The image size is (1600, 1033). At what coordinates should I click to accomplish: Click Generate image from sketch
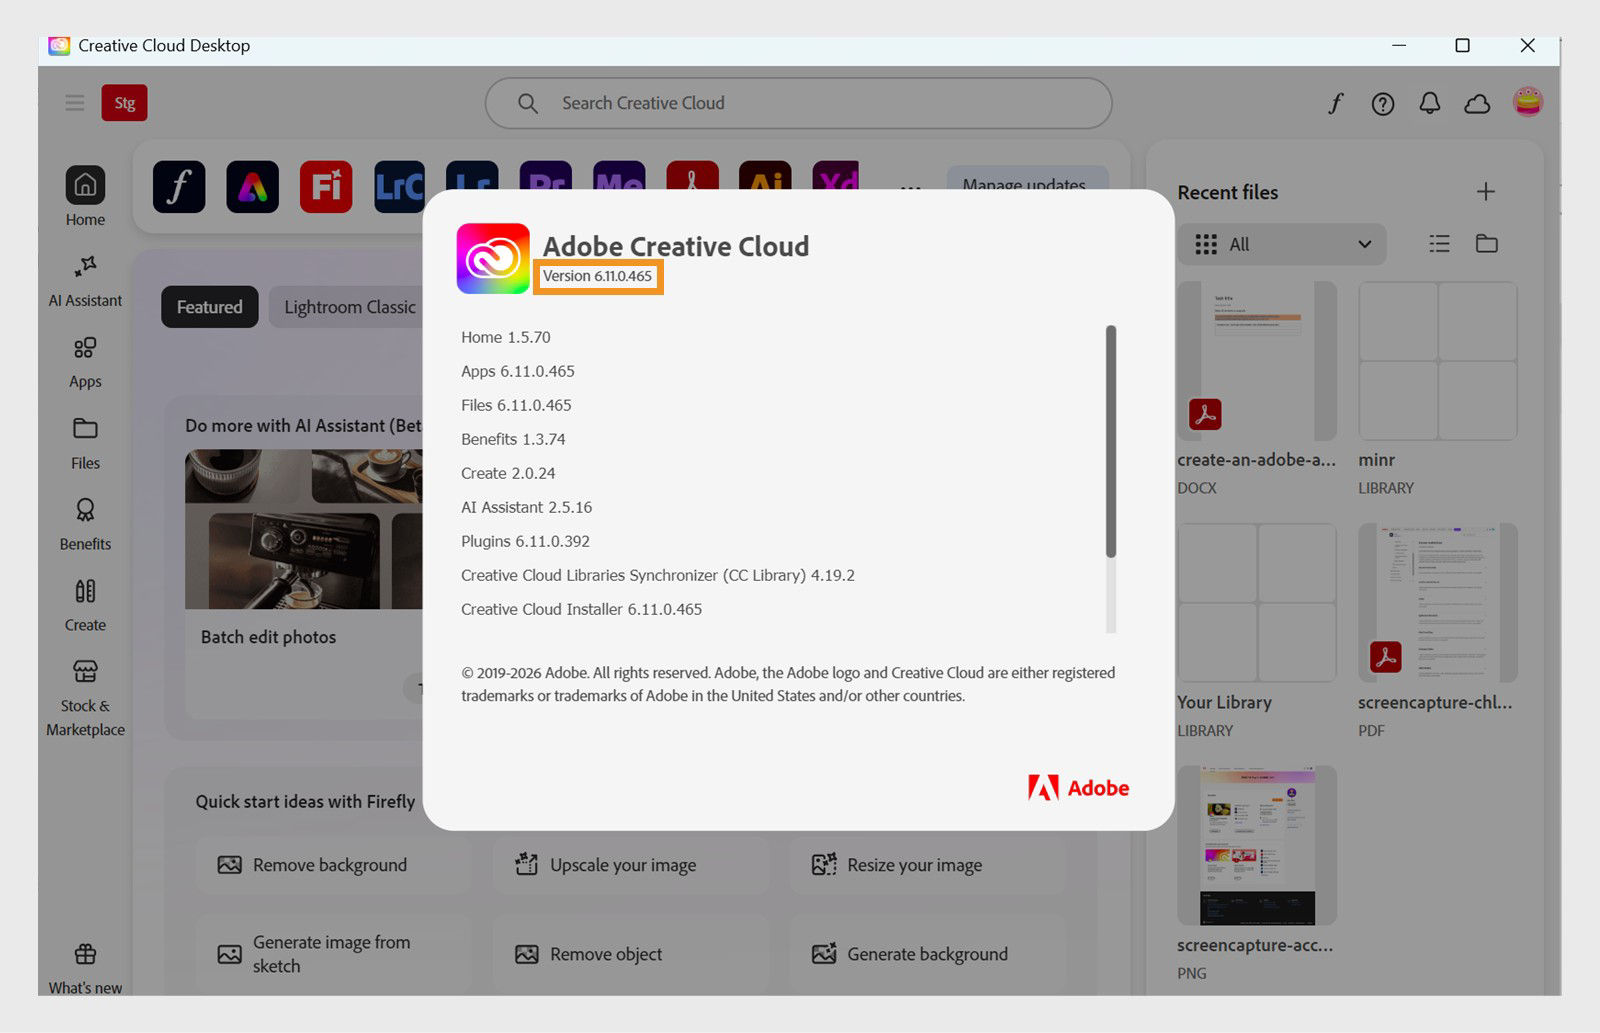click(x=332, y=954)
